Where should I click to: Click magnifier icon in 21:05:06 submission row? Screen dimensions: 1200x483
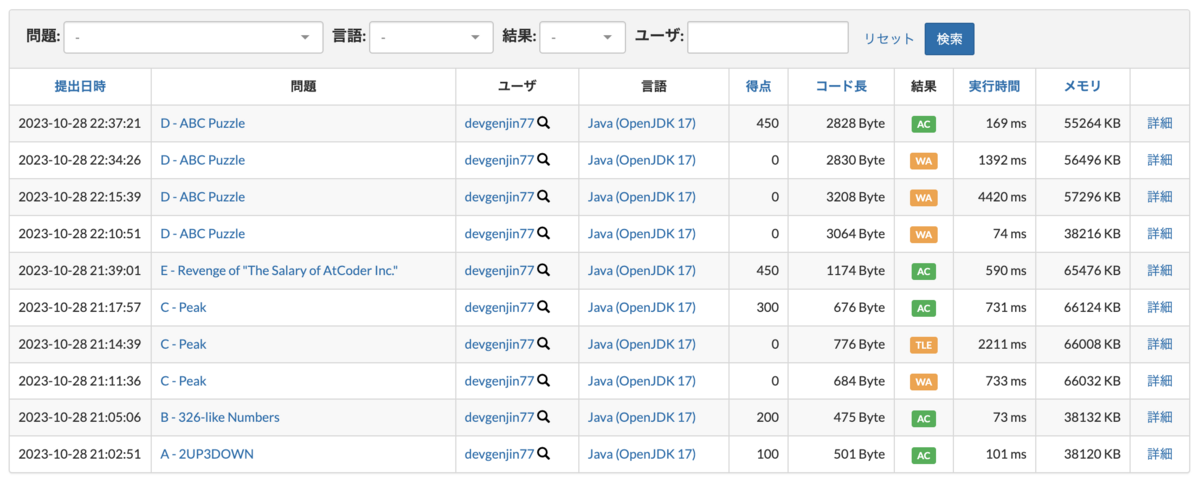pos(544,417)
